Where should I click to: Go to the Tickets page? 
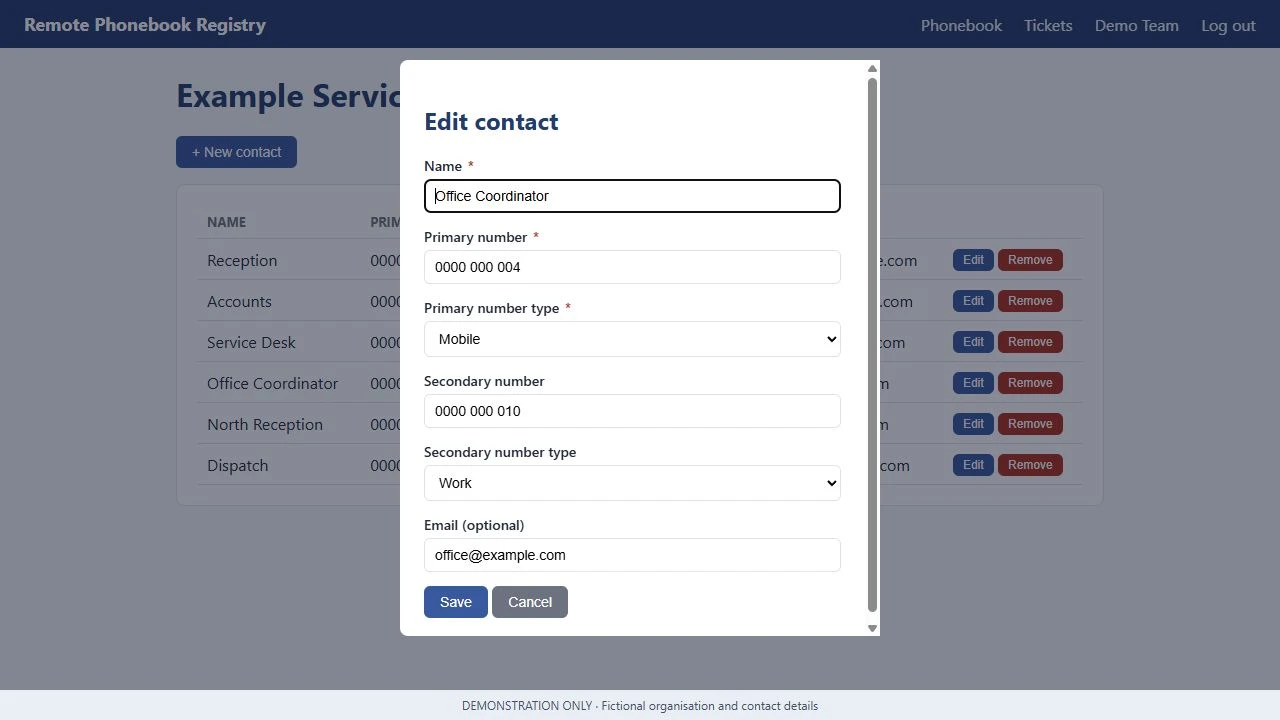coord(1048,25)
